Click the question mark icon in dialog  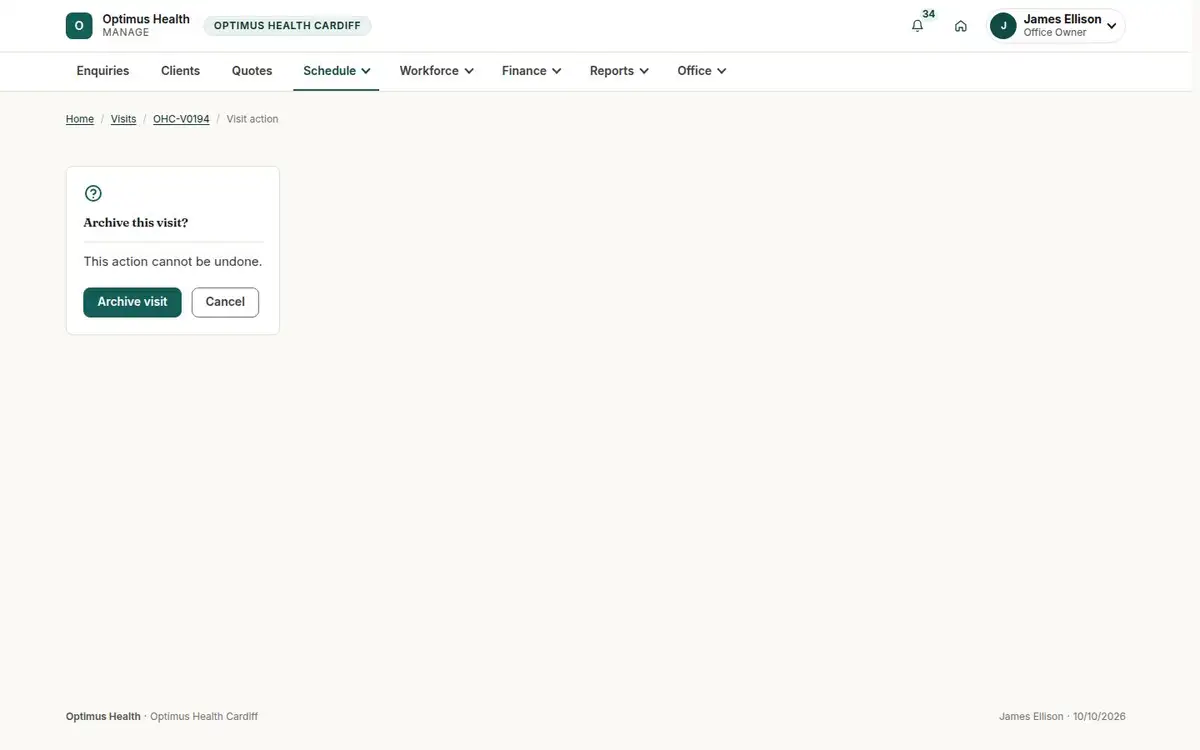point(93,194)
